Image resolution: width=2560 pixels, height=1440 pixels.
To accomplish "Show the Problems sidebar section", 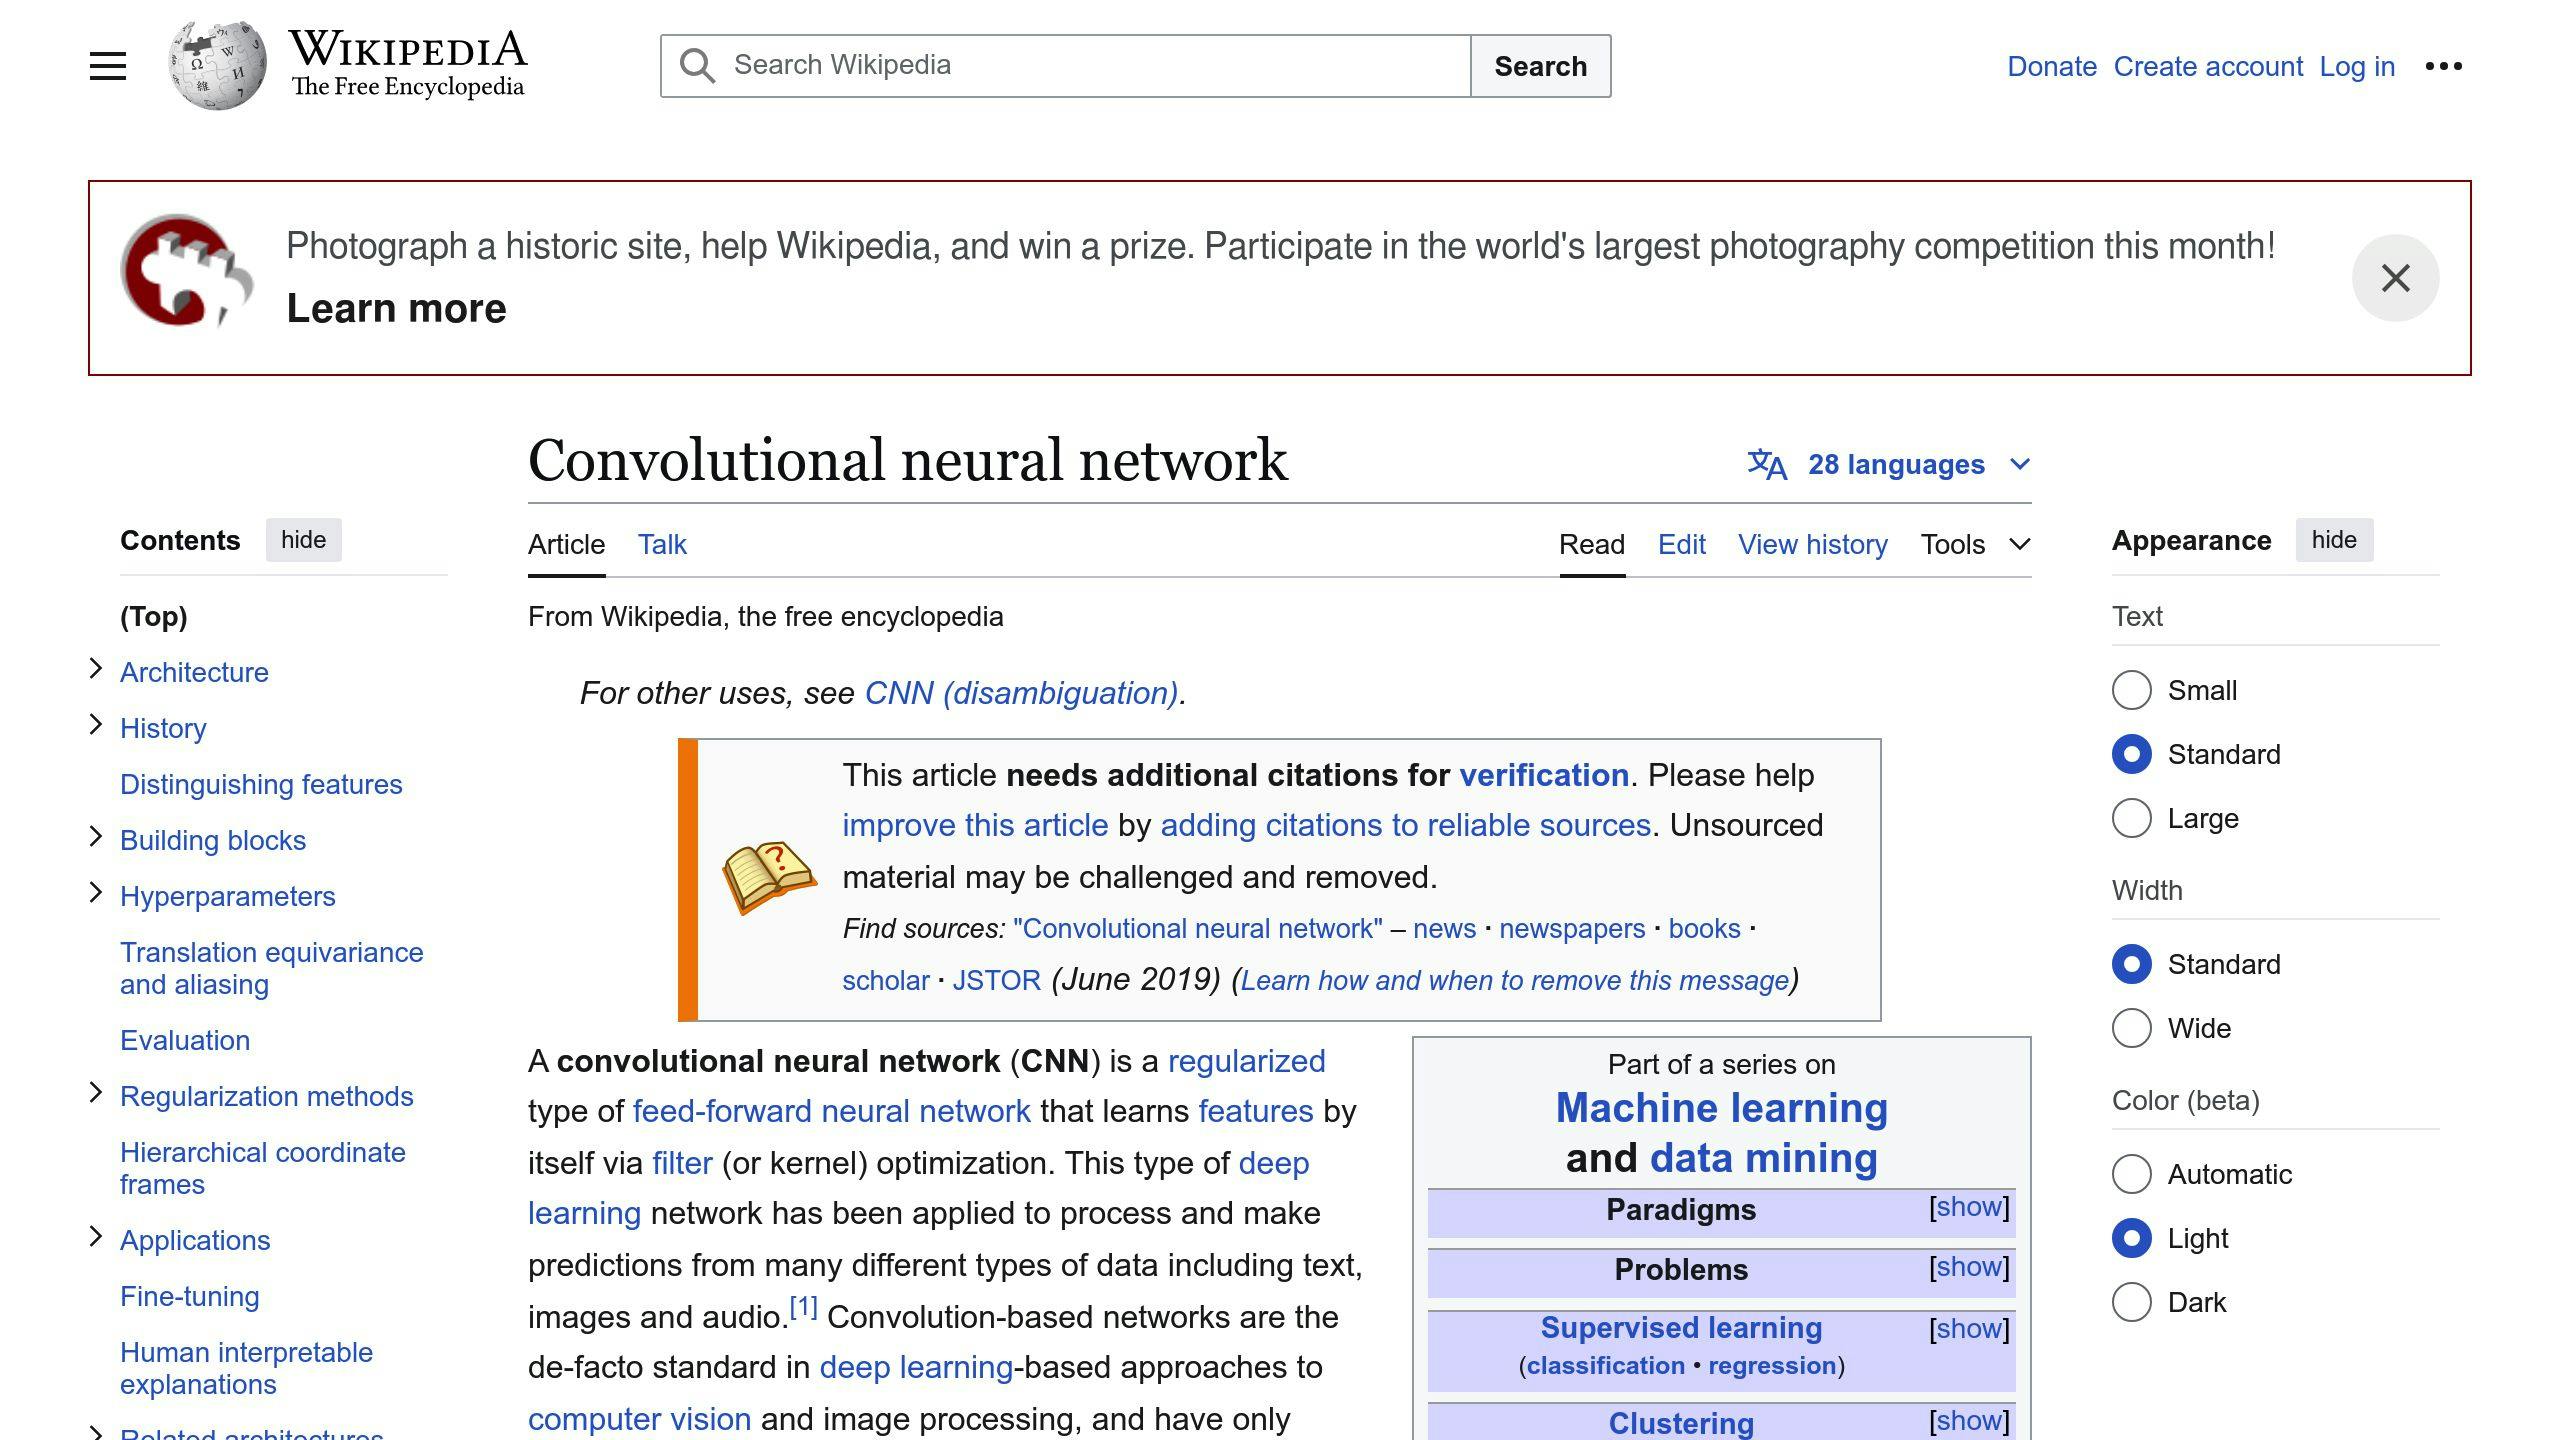I will 1969,1267.
